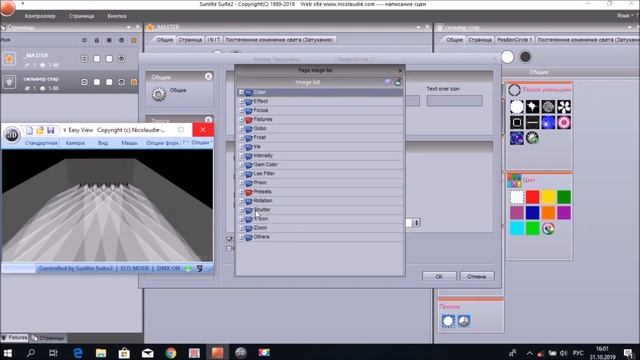
Task: Select the open white circle gobo
Action: click(x=517, y=107)
